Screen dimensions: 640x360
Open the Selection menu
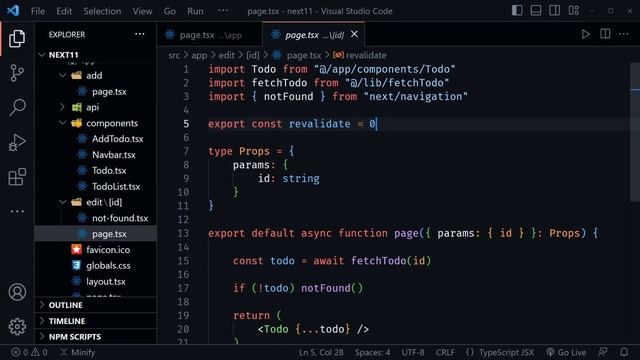(102, 11)
